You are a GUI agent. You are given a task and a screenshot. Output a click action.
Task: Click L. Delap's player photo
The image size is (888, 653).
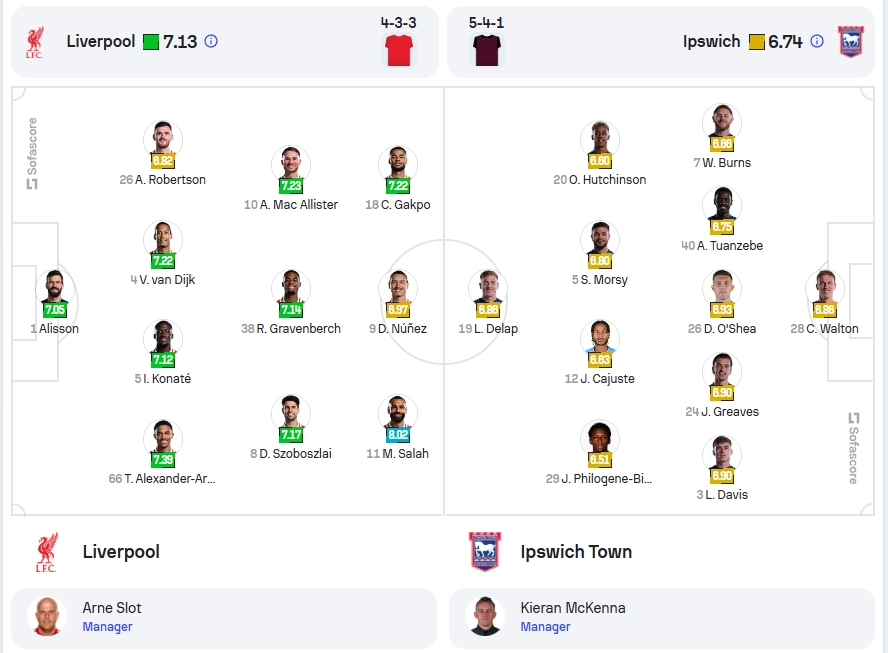488,290
